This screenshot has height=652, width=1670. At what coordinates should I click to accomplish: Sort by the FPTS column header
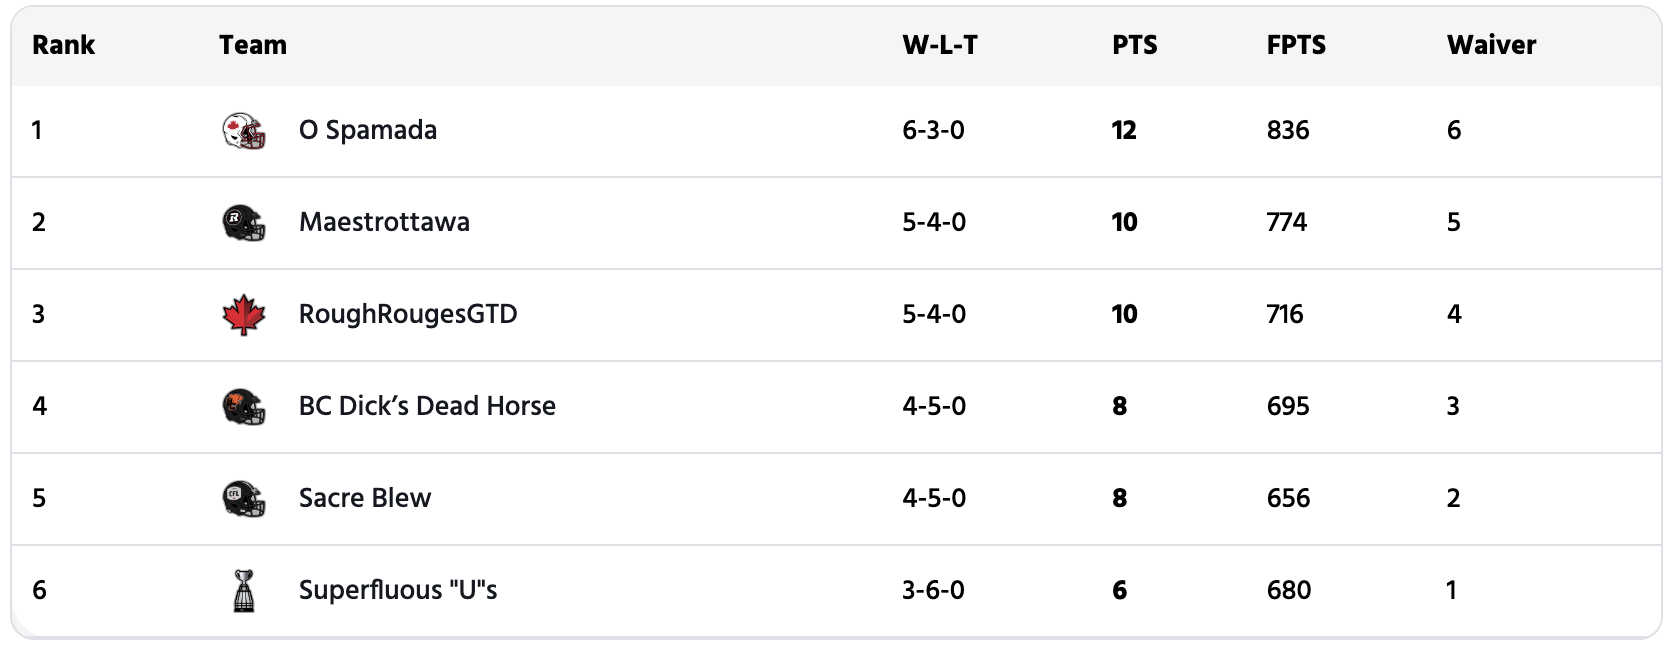coord(1296,45)
